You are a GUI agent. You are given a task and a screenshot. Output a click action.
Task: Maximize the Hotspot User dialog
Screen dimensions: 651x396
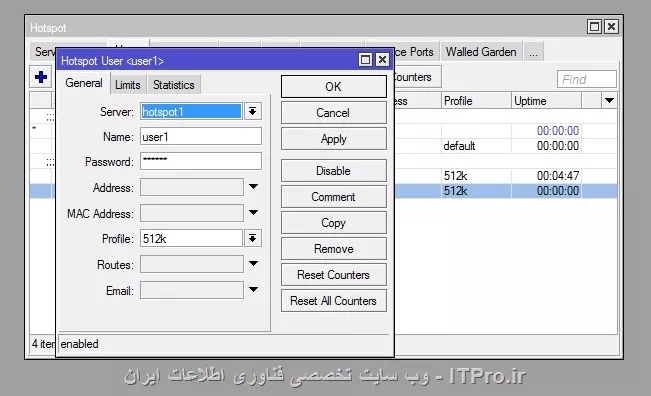point(365,60)
